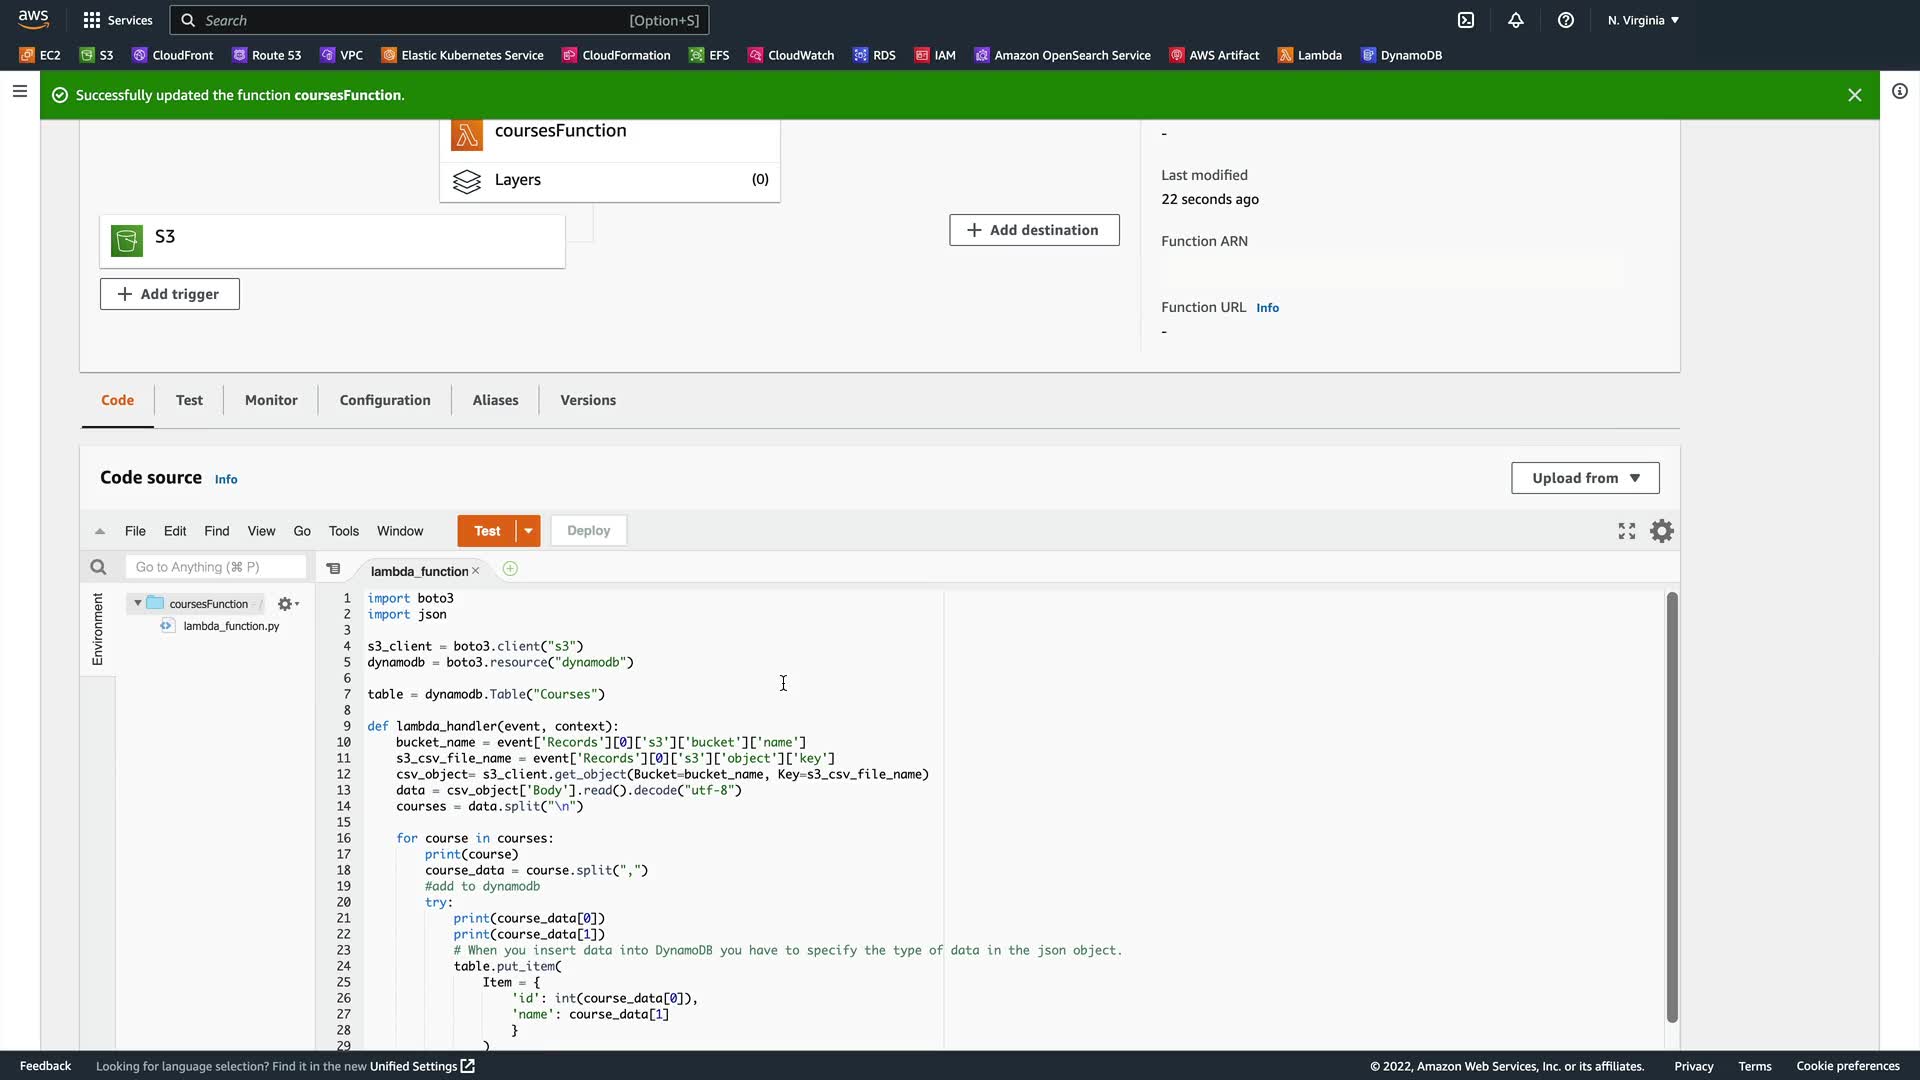Add a new editor tab with the plus icon
The image size is (1920, 1080).
click(x=510, y=569)
